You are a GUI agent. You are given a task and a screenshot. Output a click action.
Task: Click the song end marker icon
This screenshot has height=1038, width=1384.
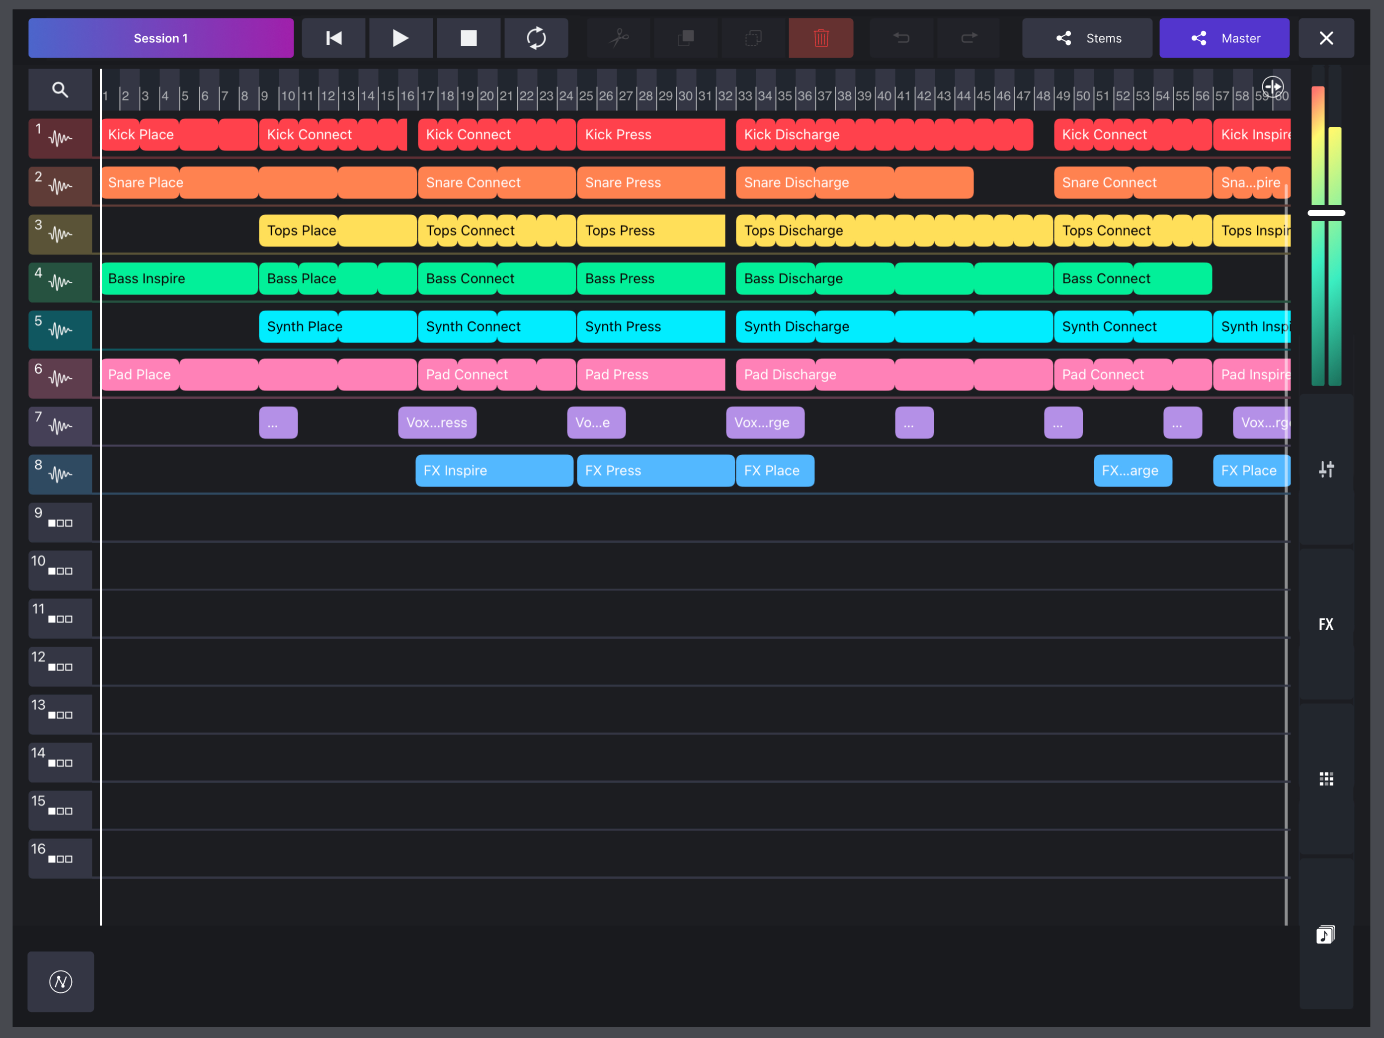pos(1273,87)
